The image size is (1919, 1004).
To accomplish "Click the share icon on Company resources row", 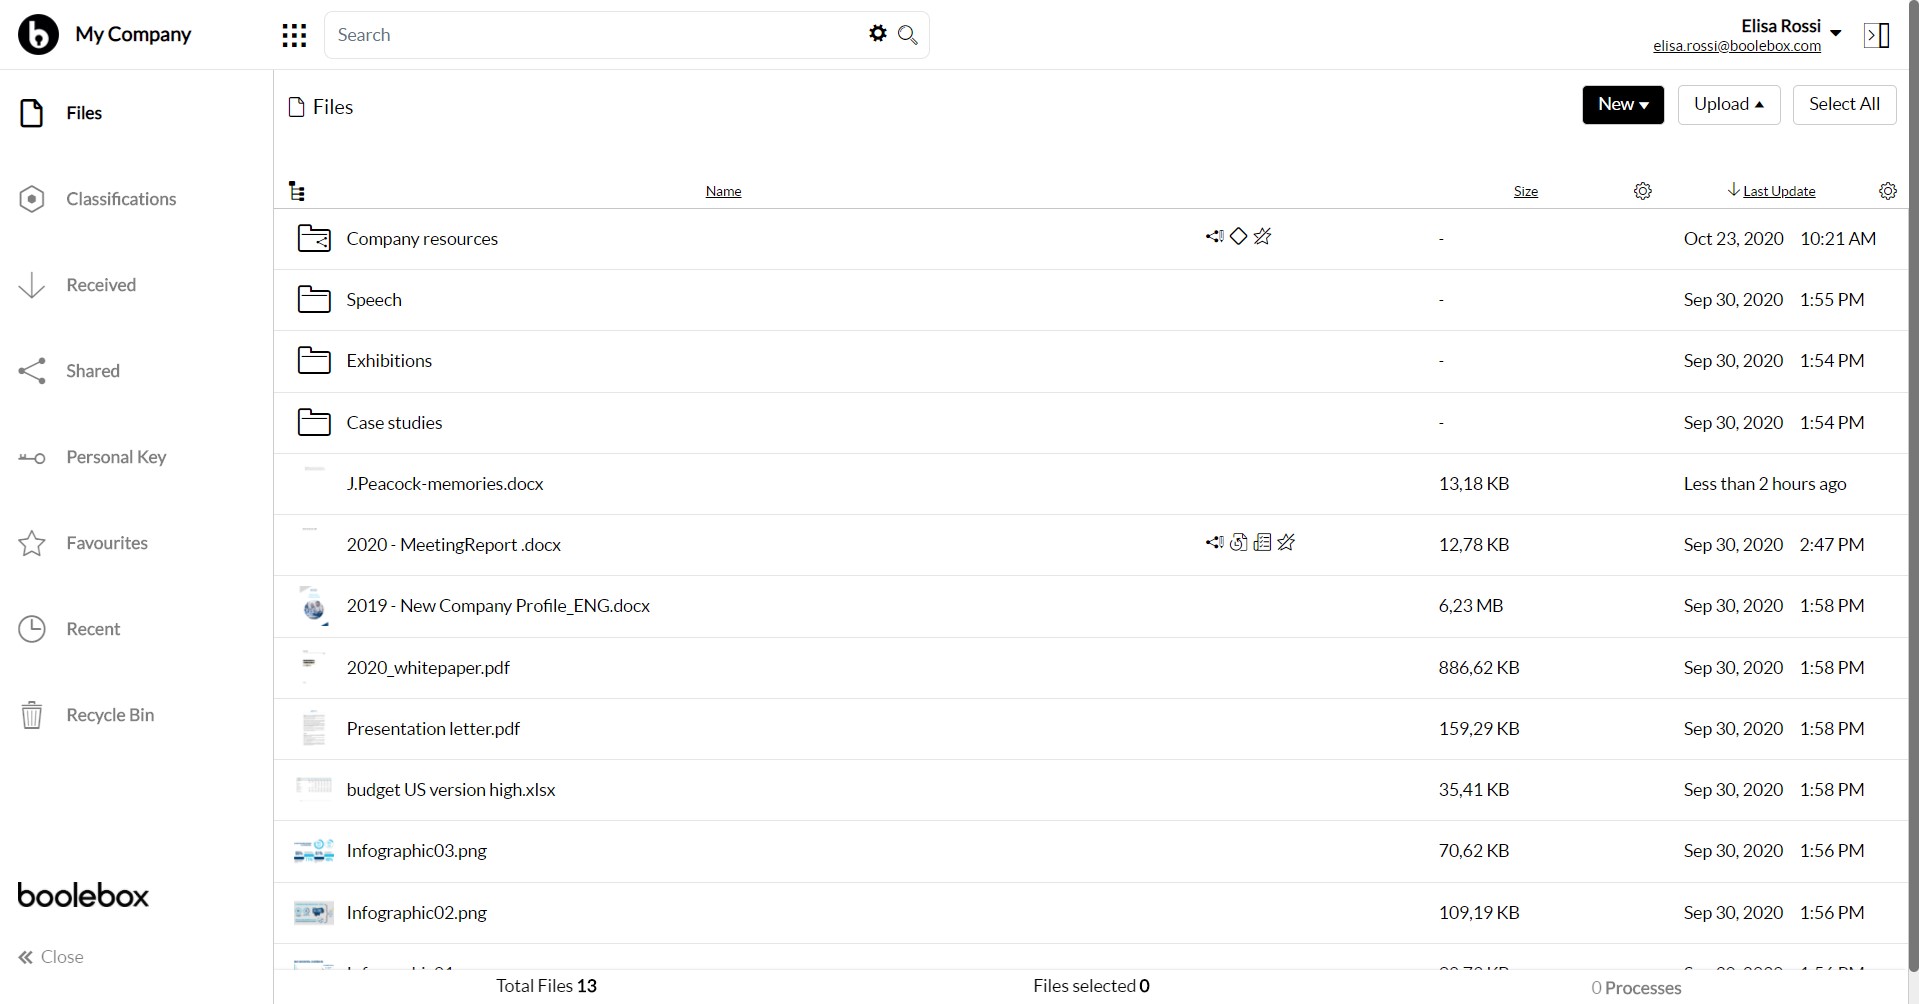I will (1214, 236).
